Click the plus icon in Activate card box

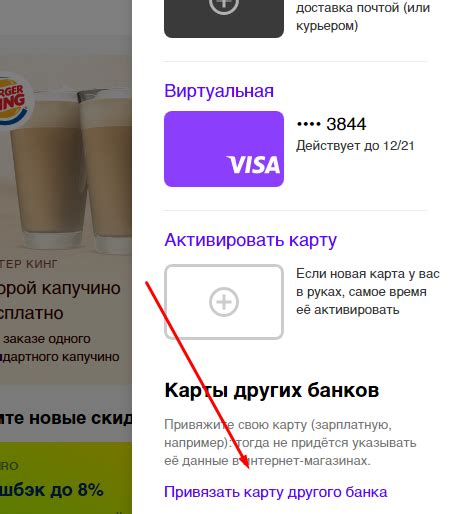click(x=224, y=302)
